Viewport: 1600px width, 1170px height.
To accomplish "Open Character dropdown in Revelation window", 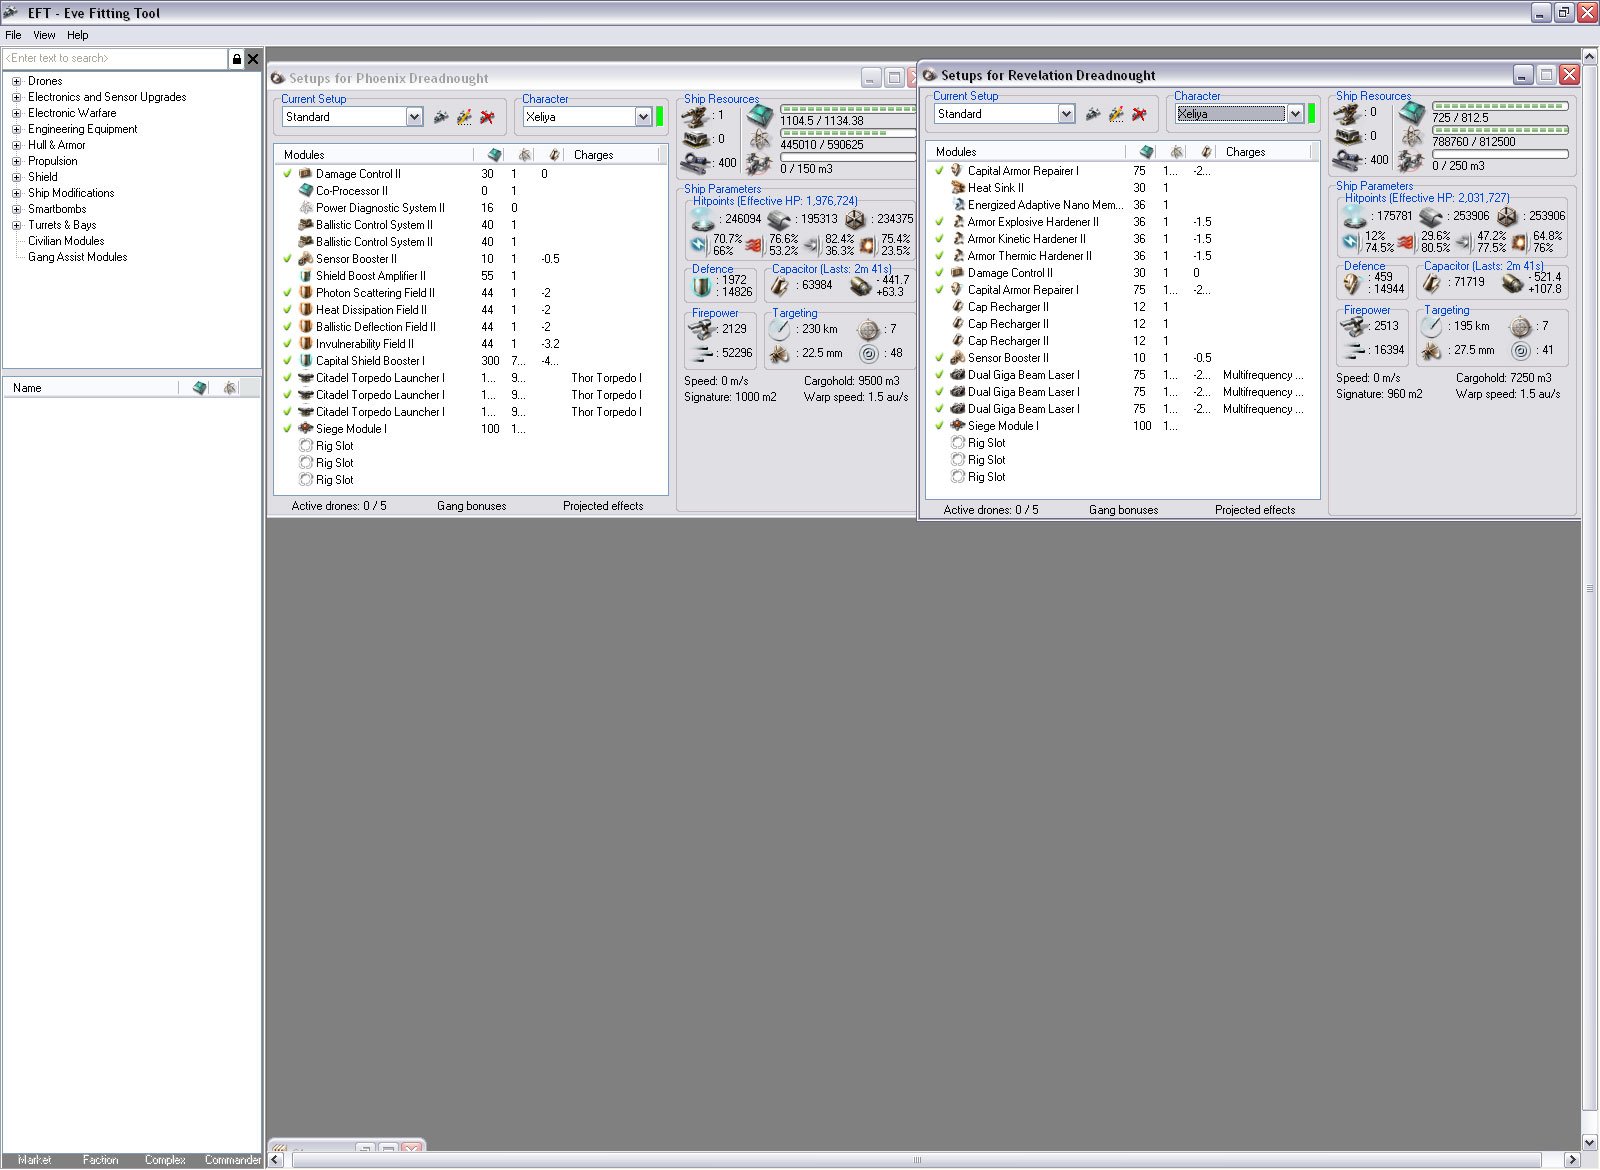I will (1295, 114).
